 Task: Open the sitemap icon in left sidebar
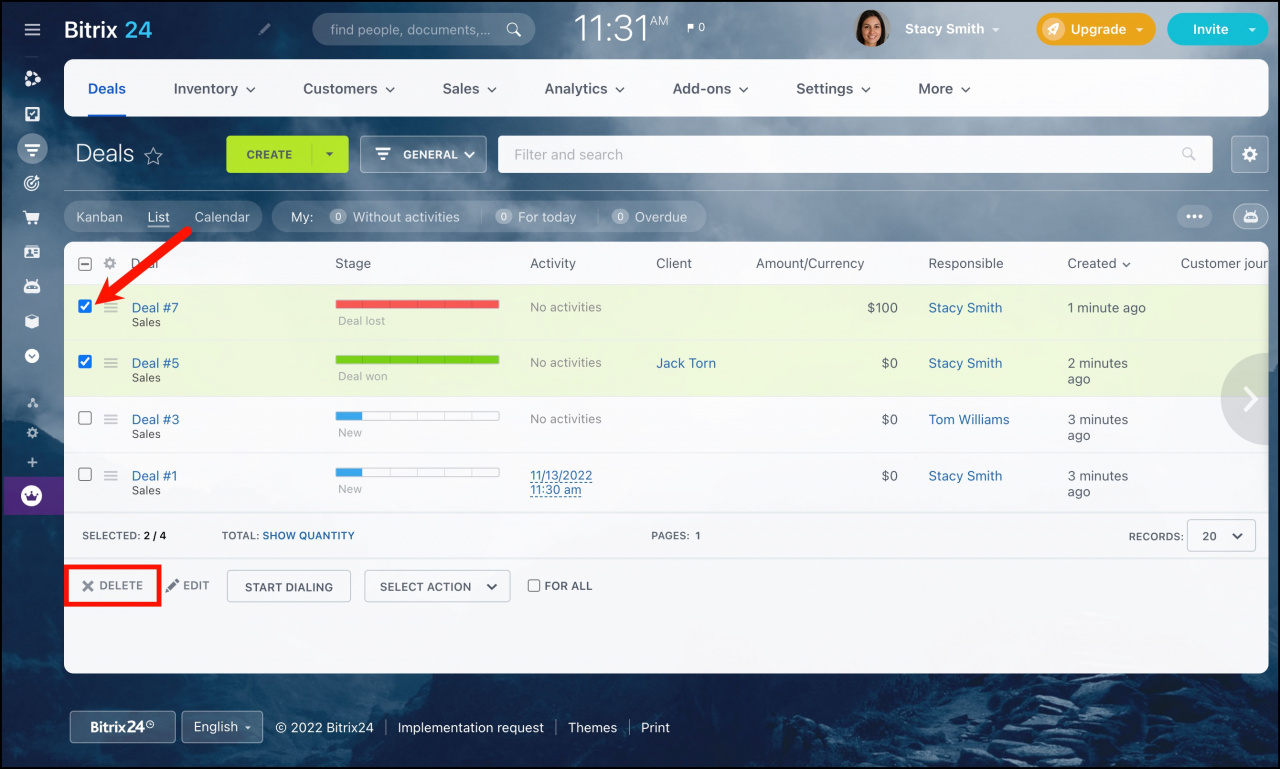coord(32,402)
